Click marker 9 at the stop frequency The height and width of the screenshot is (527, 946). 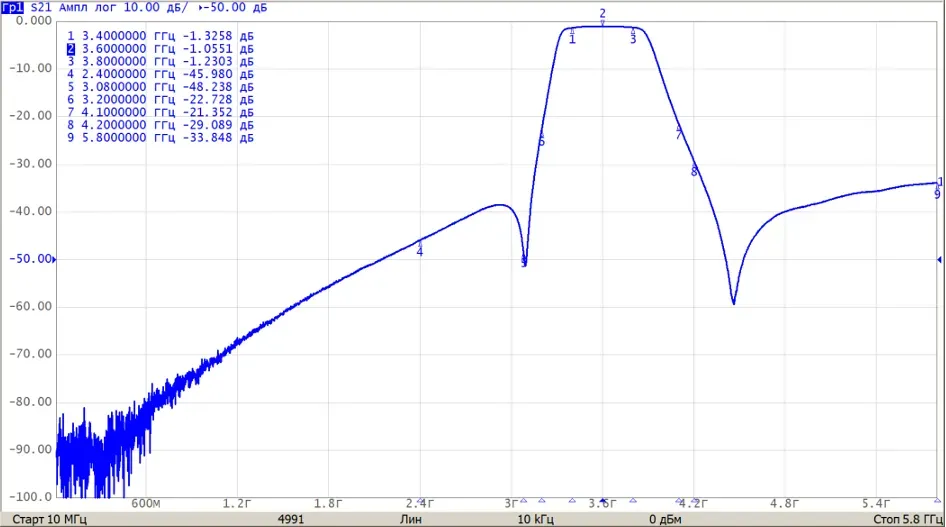pyautogui.click(x=937, y=192)
